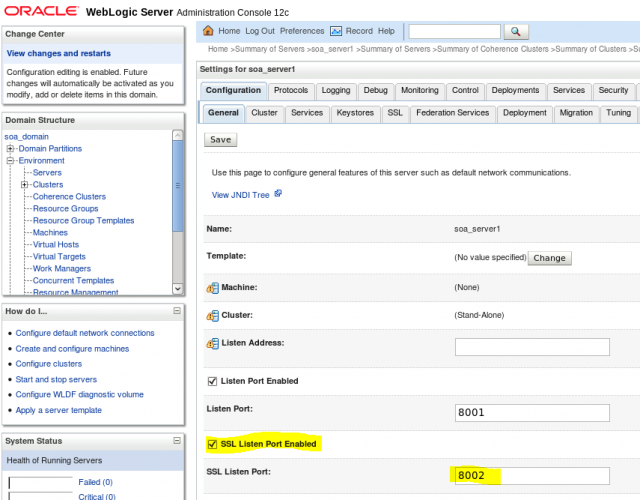This screenshot has width=640, height=500.
Task: Select the SSL sub-tab
Action: [x=395, y=113]
